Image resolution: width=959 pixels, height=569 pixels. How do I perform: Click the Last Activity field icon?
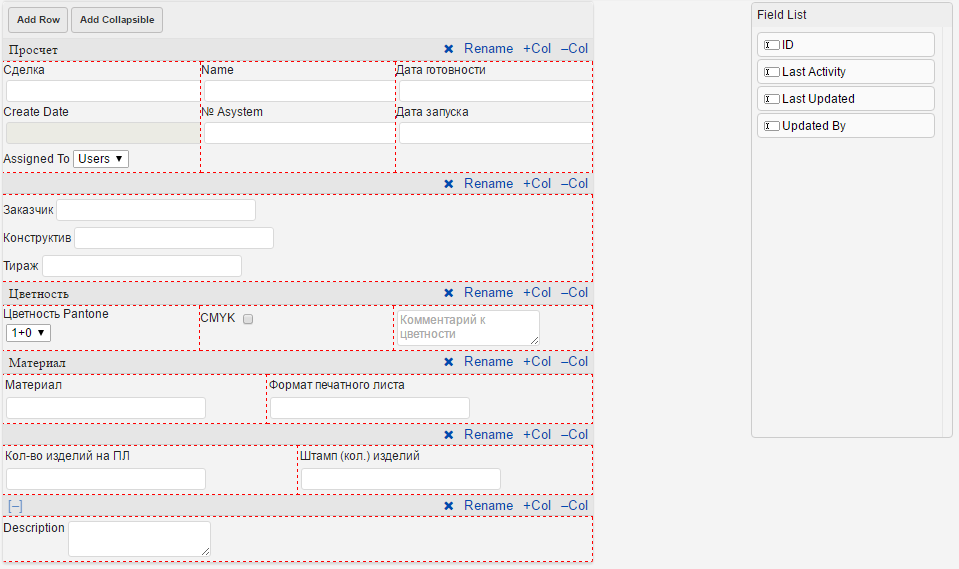coord(772,72)
